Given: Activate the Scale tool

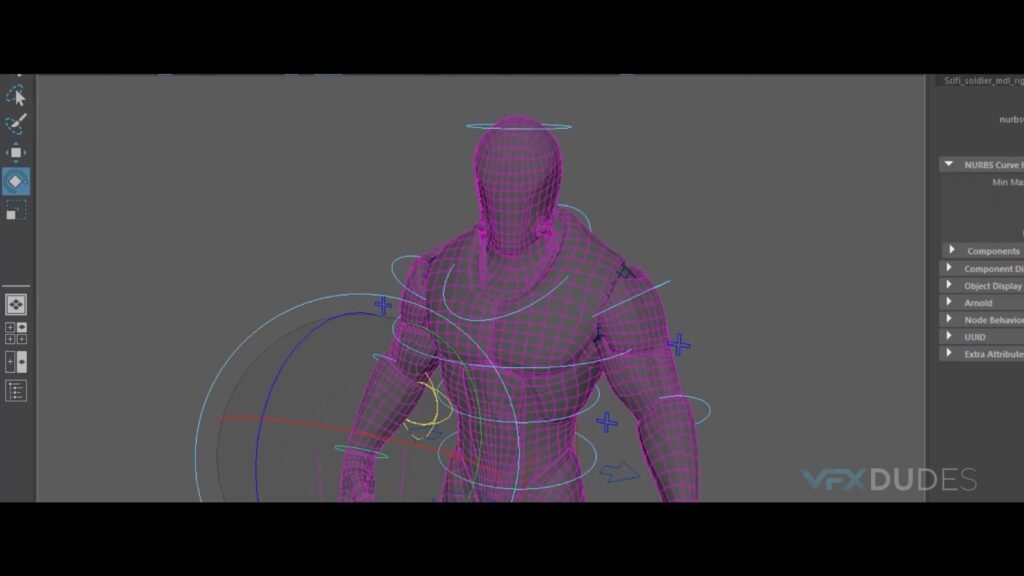Looking at the screenshot, I should pyautogui.click(x=16, y=210).
